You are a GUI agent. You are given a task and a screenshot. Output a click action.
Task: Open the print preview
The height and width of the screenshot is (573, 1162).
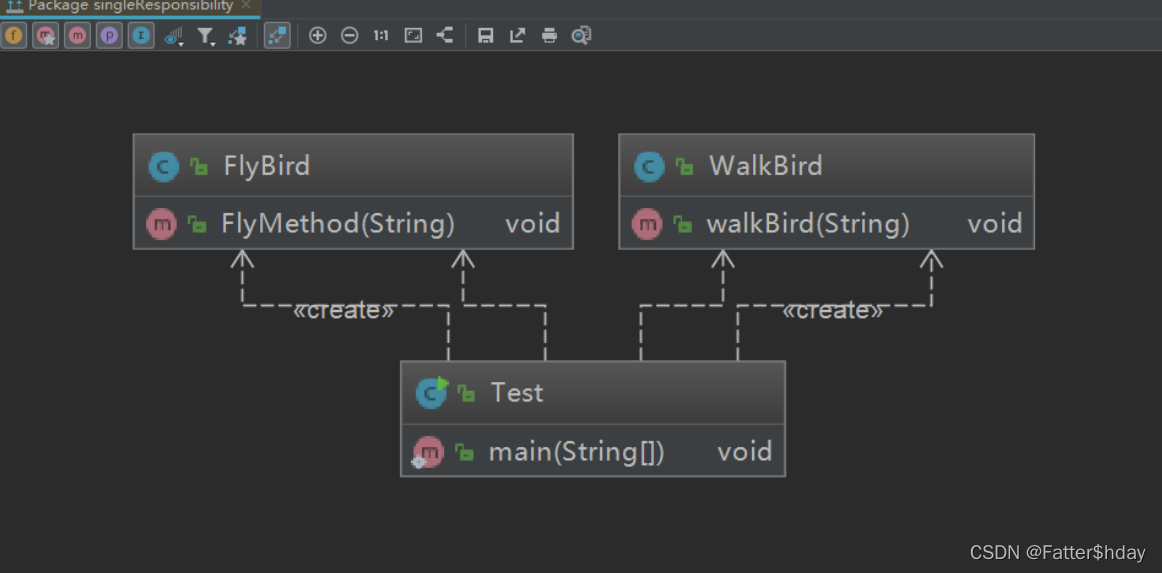tap(582, 36)
